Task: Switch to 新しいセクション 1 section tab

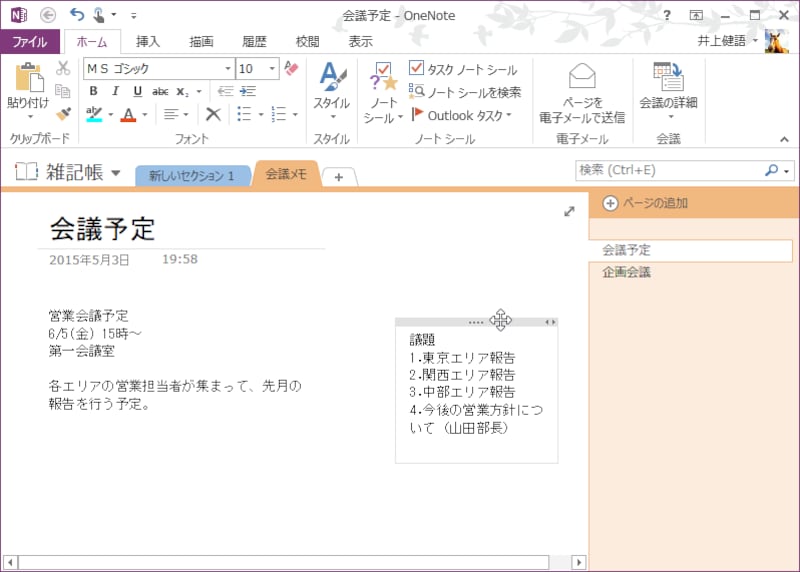Action: tap(191, 176)
